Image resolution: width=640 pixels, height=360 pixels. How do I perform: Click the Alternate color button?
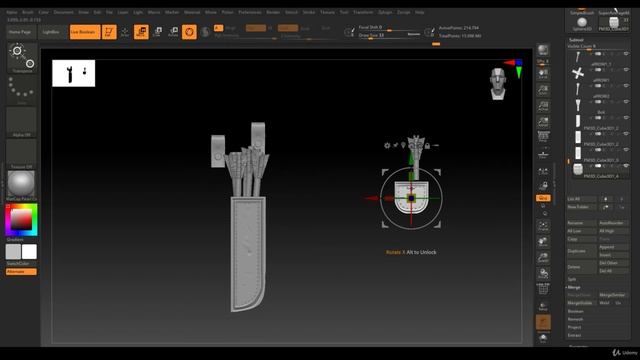click(x=21, y=272)
